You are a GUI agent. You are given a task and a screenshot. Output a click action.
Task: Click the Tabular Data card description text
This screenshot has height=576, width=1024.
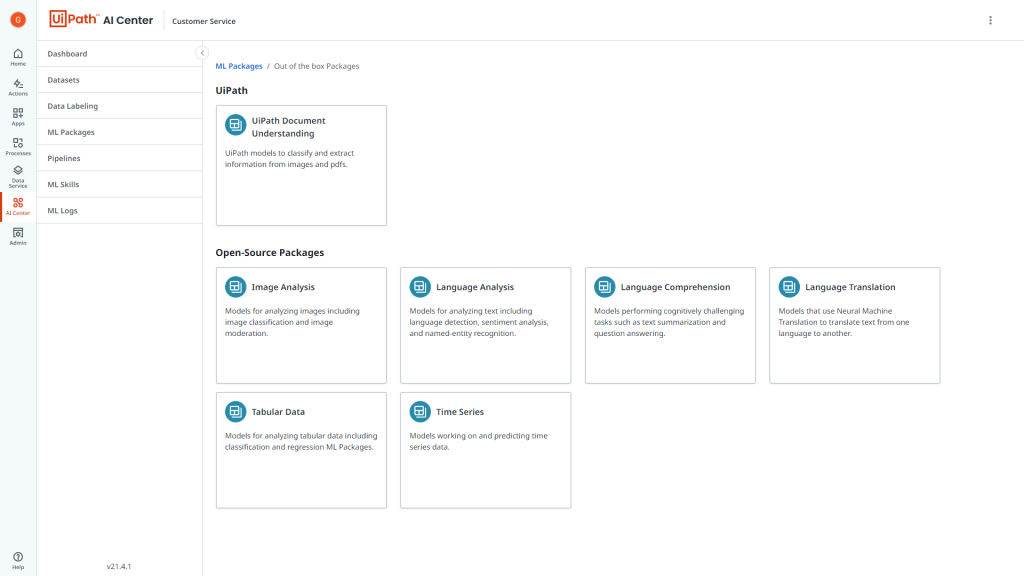coord(301,441)
